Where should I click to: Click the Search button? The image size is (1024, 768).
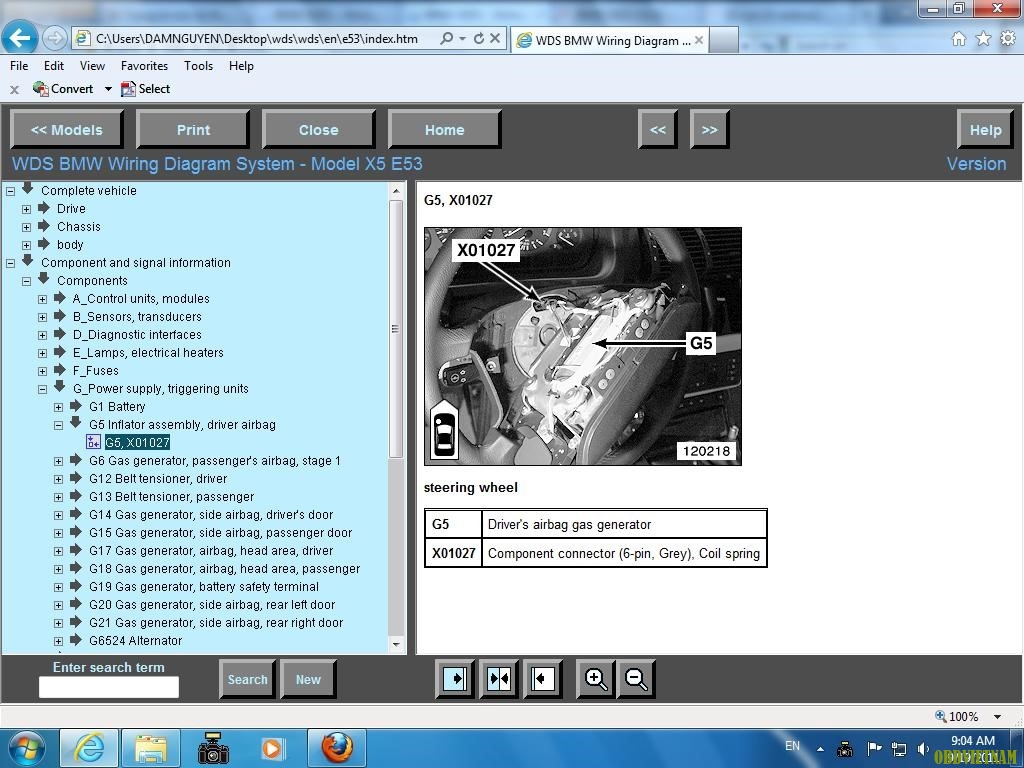coord(248,679)
